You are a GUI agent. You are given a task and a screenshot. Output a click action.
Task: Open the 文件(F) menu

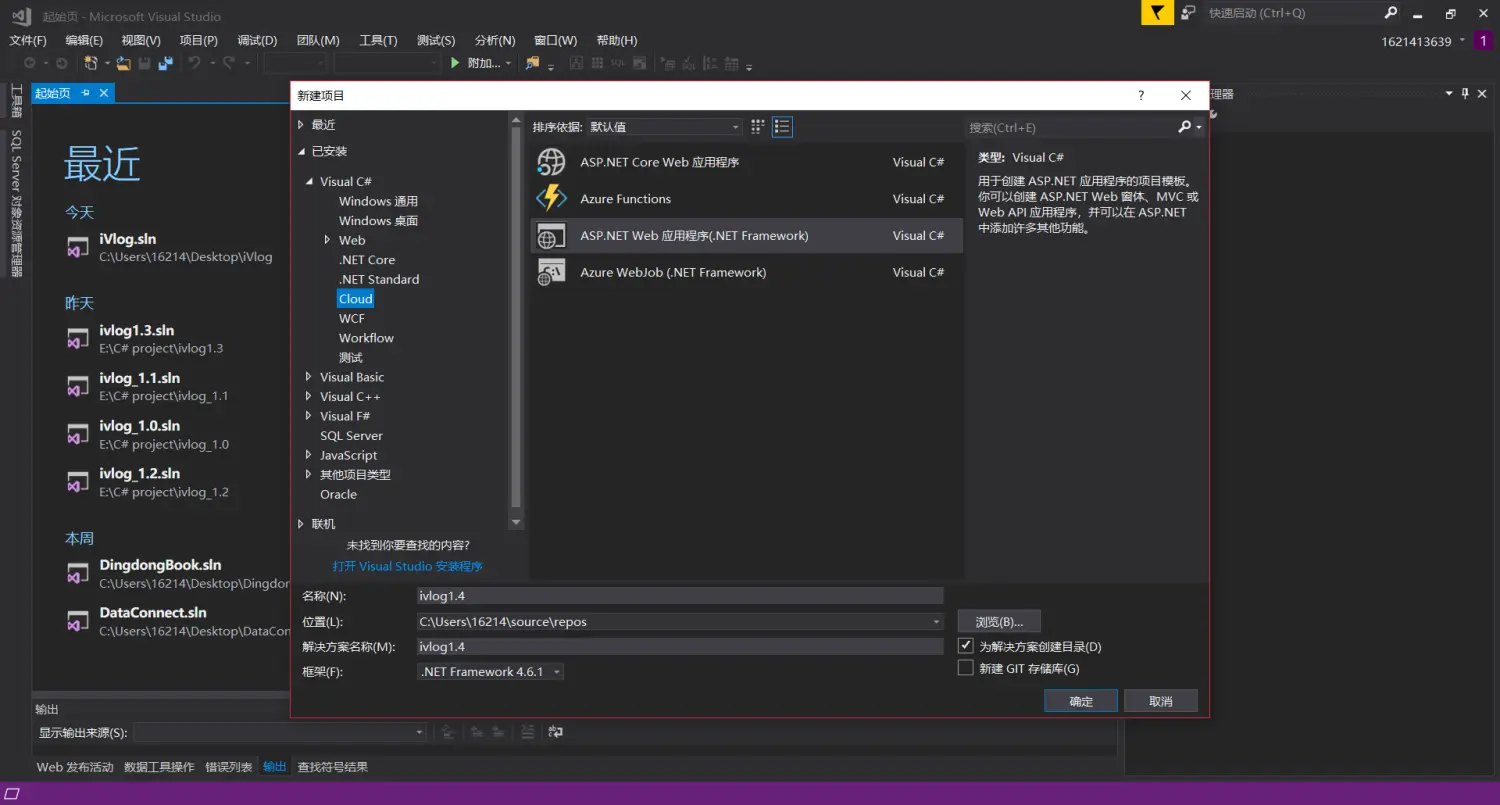point(28,41)
